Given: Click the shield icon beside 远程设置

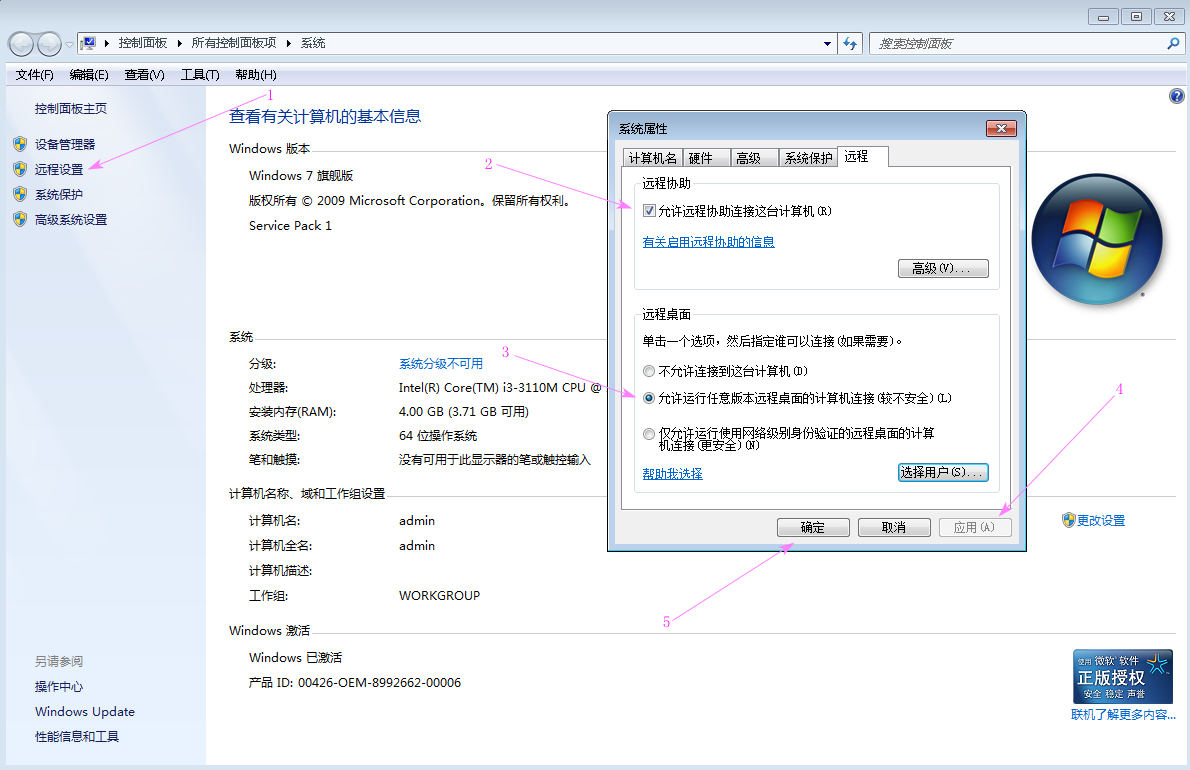Looking at the screenshot, I should click(x=22, y=168).
